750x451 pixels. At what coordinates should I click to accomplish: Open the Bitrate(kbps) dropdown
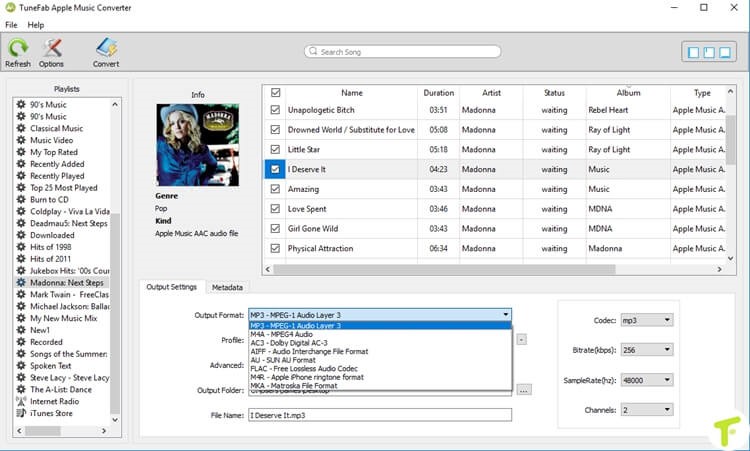tap(647, 350)
